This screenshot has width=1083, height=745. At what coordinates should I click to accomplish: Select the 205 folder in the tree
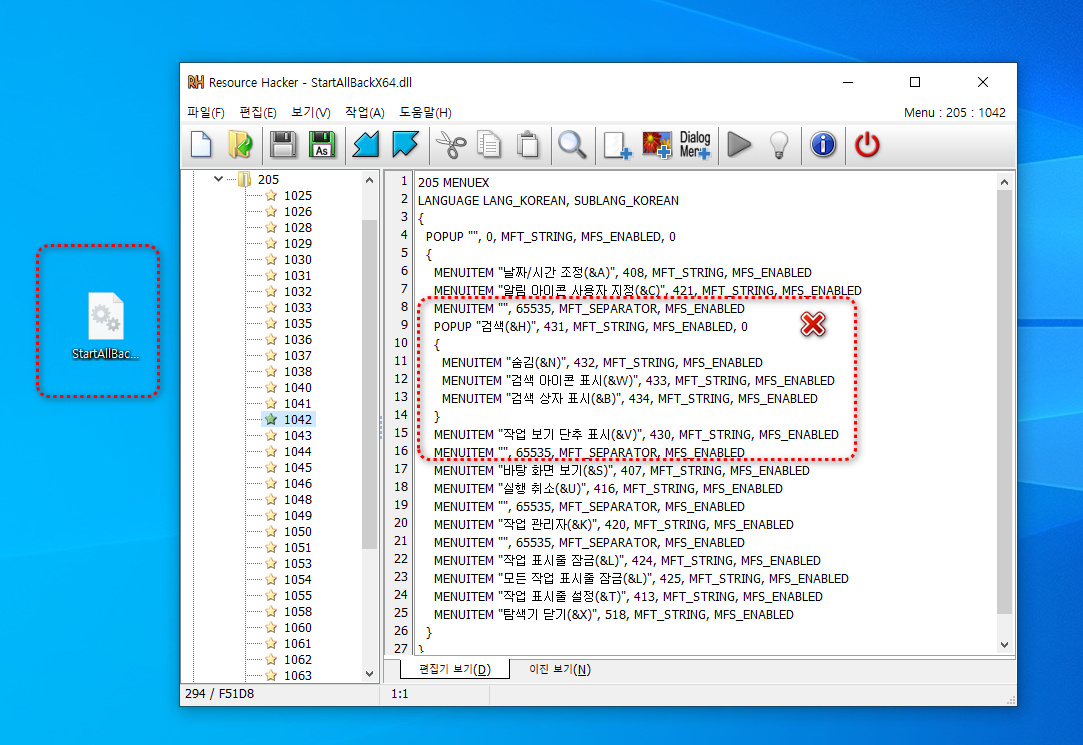pyautogui.click(x=268, y=180)
